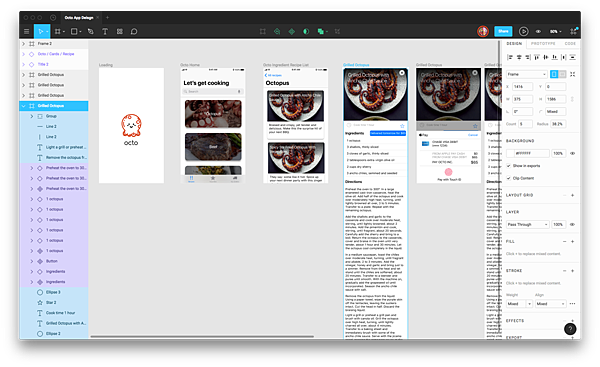Screen dimensions: 600x367
Task: Click the layer opacity 100% field
Action: click(558, 224)
